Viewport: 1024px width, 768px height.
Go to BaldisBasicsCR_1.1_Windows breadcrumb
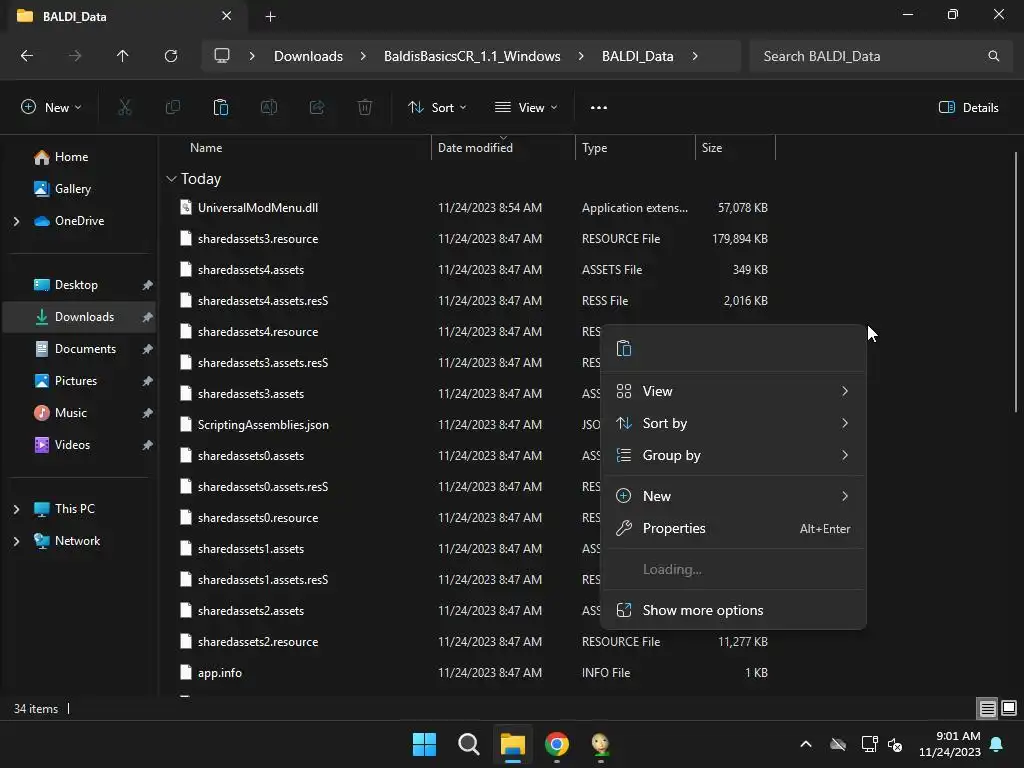click(x=472, y=56)
